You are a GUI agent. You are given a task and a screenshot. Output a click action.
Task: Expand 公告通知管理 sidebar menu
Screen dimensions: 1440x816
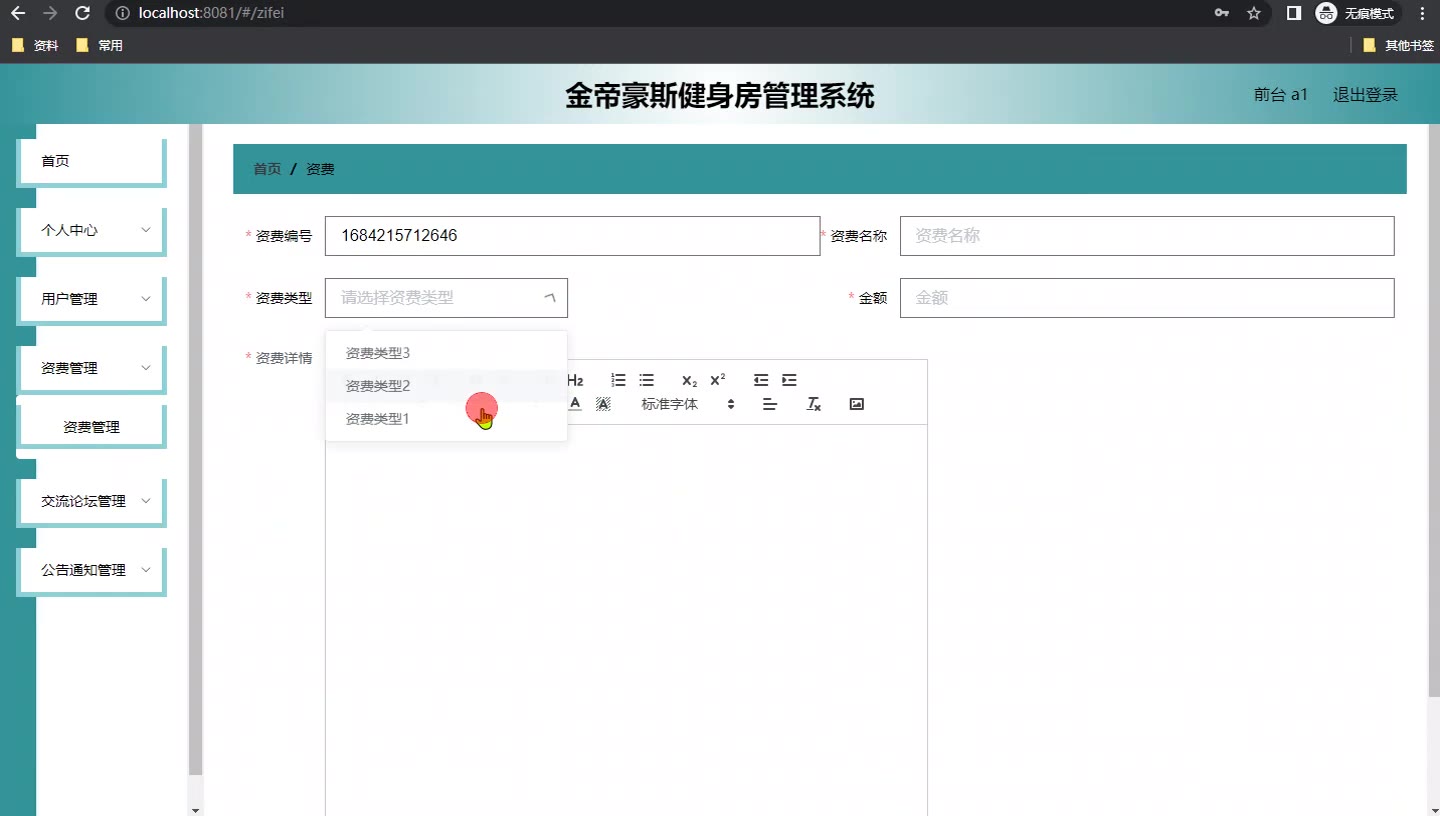pyautogui.click(x=91, y=570)
